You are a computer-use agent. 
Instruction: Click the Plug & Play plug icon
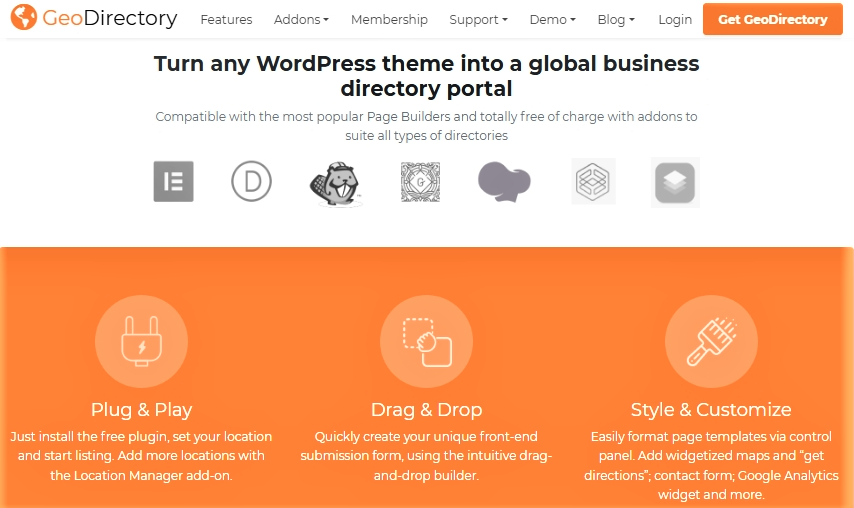click(x=142, y=341)
